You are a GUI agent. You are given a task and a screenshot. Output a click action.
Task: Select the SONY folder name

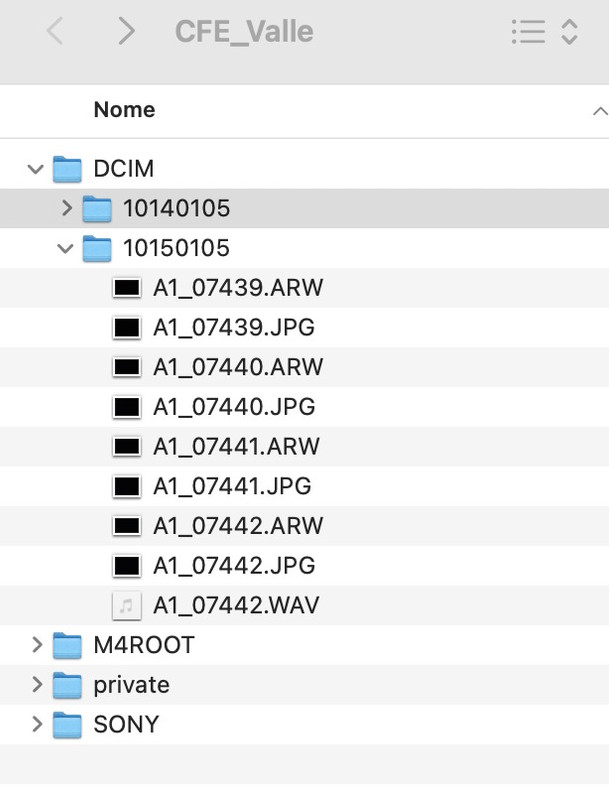(x=126, y=724)
